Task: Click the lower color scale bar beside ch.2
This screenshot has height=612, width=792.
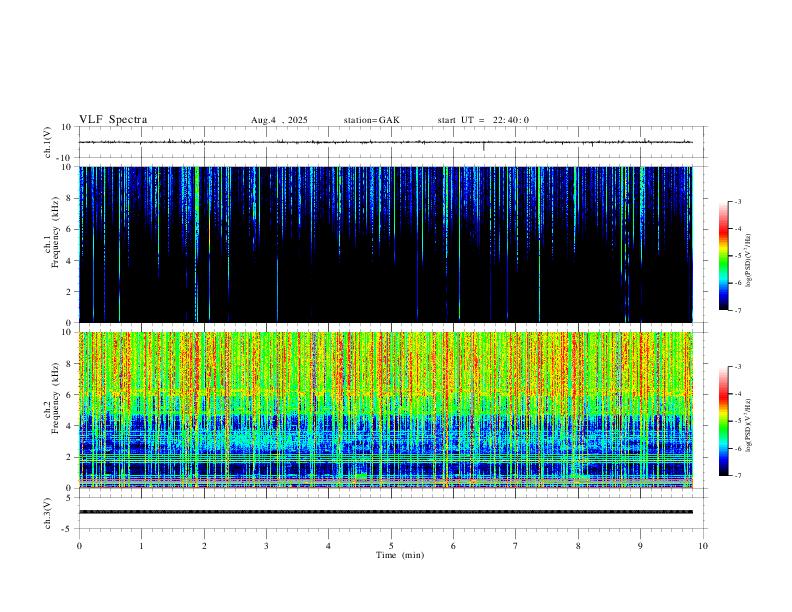Action: click(724, 421)
